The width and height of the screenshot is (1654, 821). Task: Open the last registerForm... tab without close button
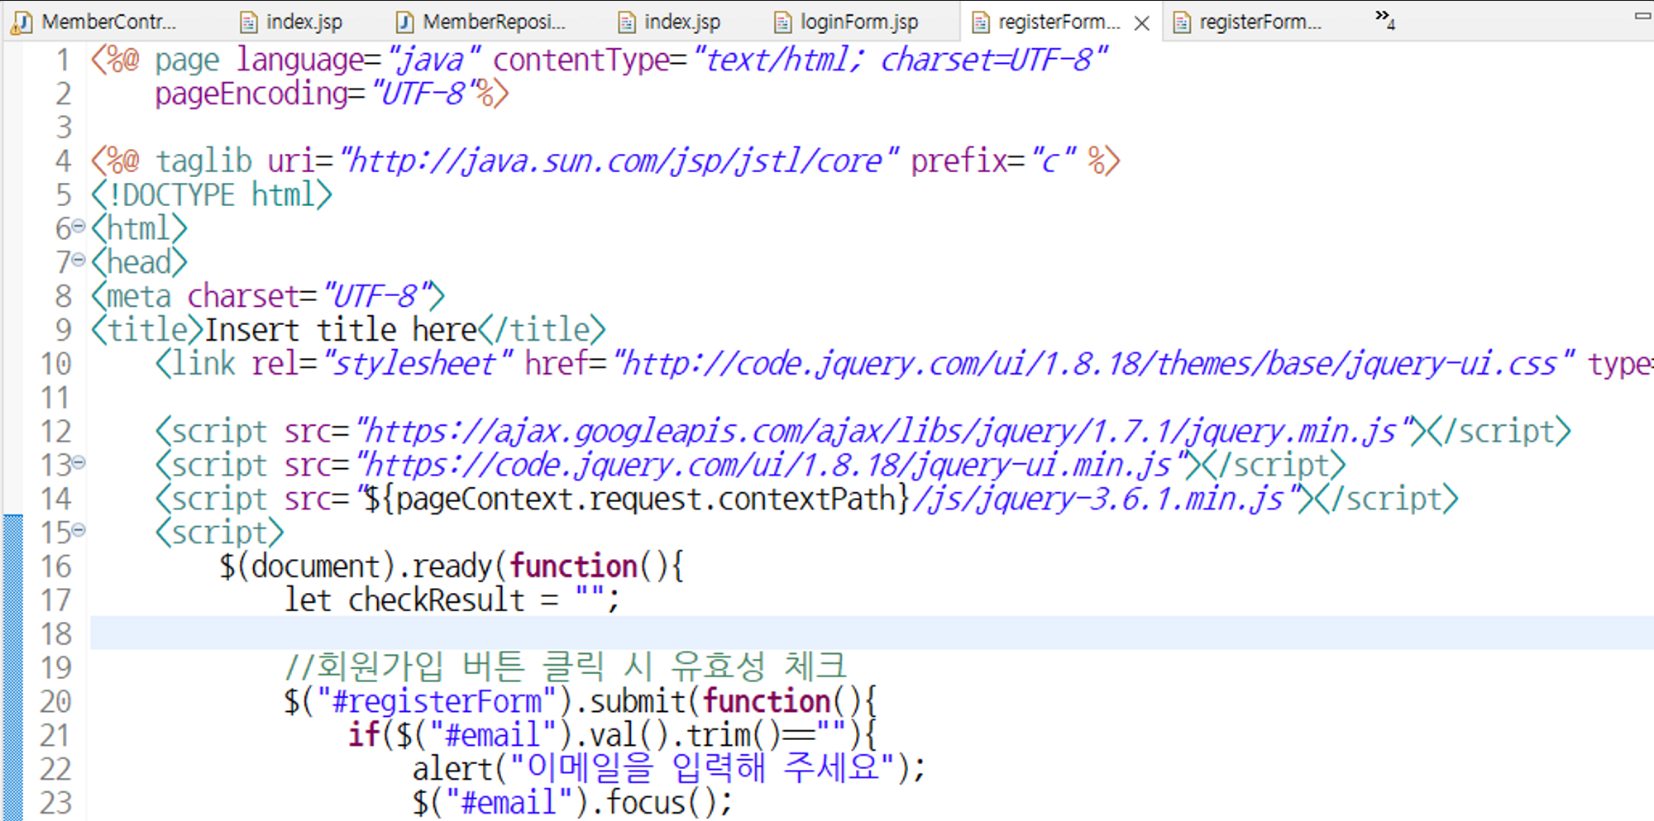pos(1246,21)
